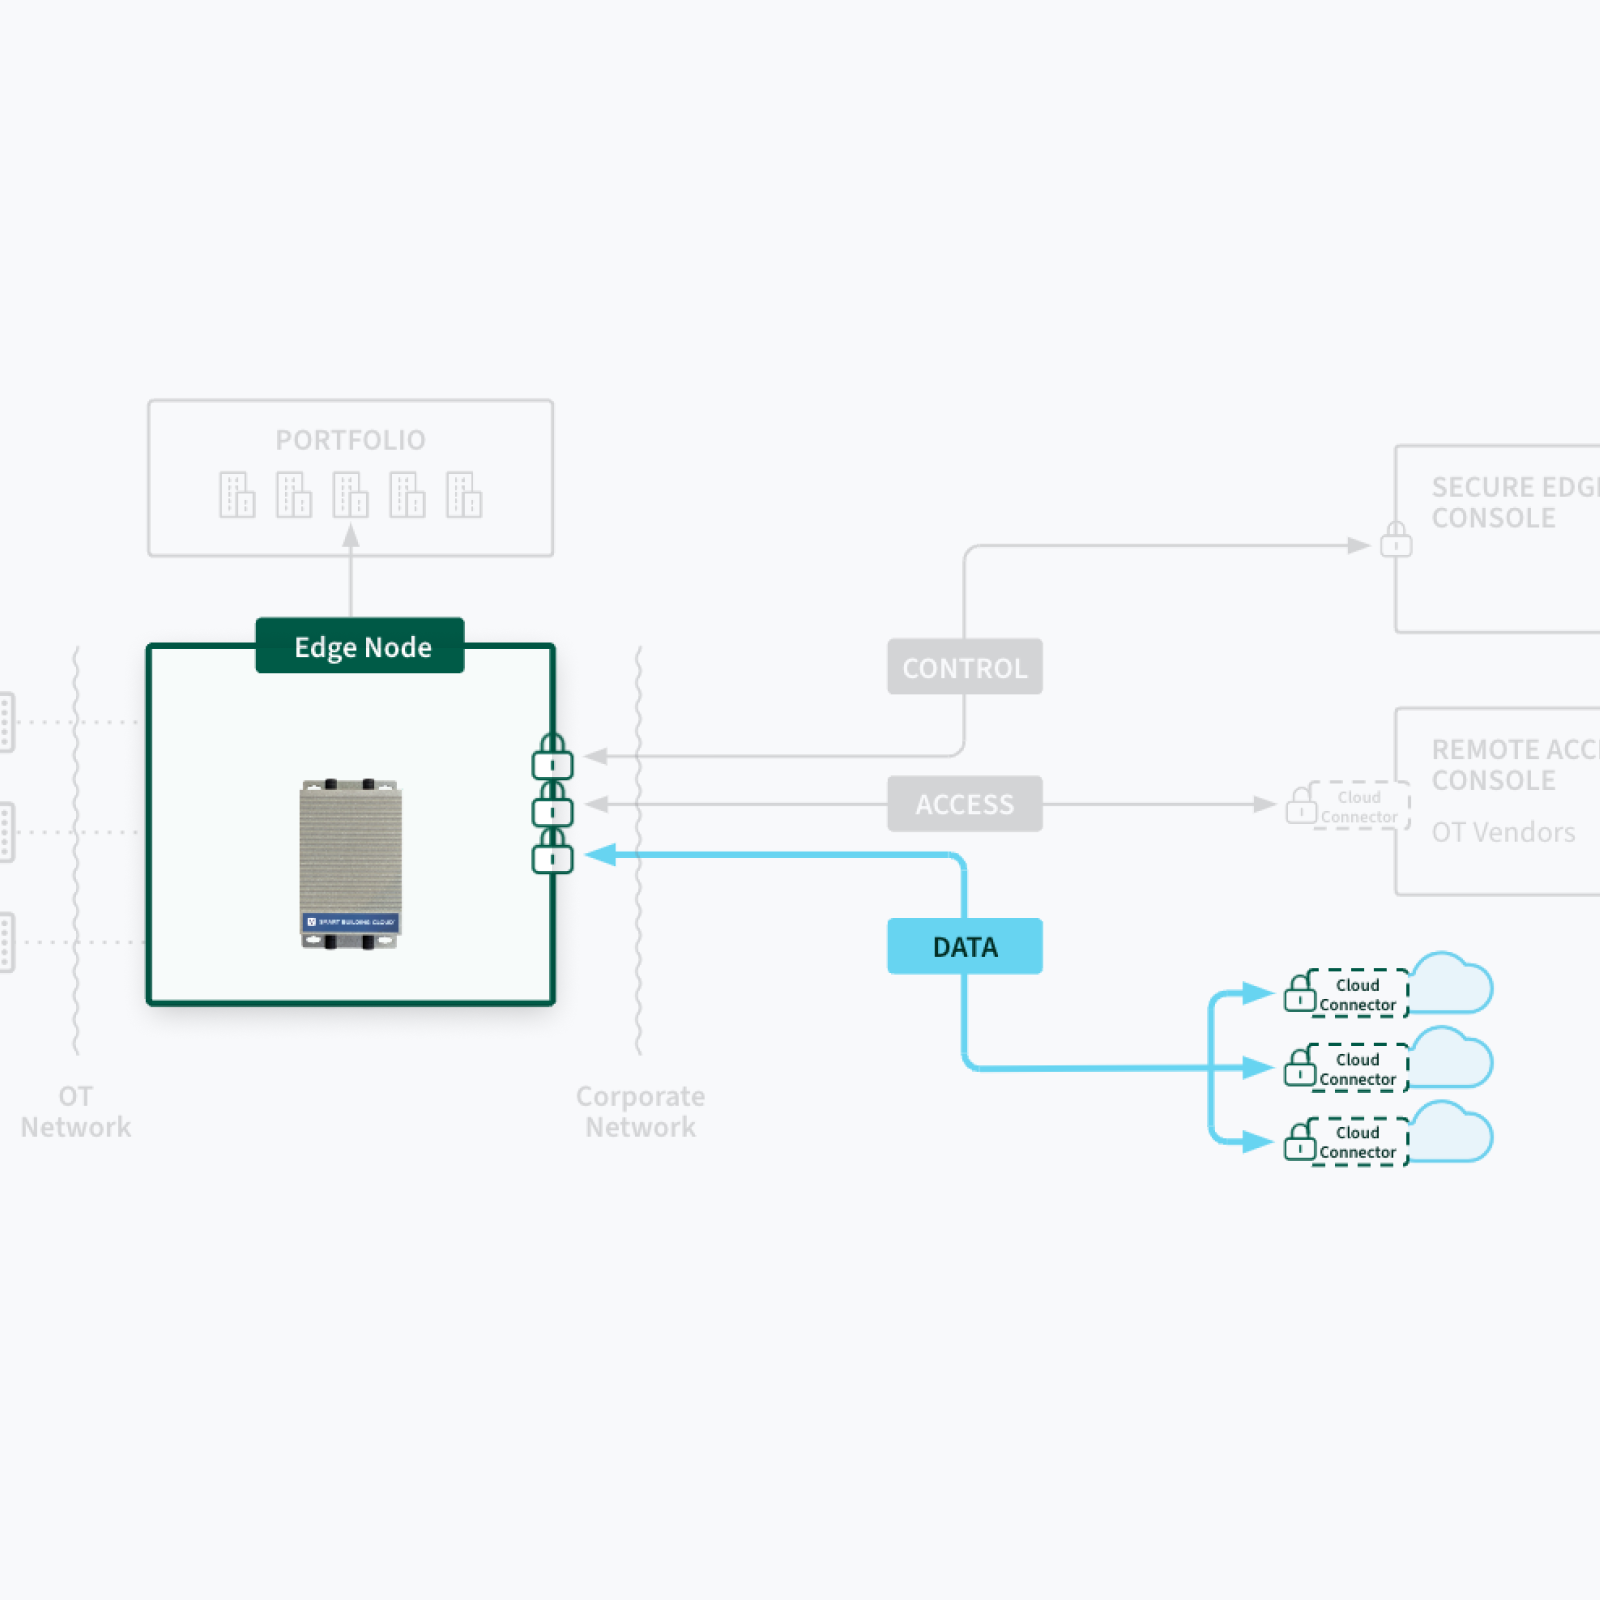Click the middle OT device icon at left edge
Image resolution: width=1600 pixels, height=1600 pixels.
[7, 832]
